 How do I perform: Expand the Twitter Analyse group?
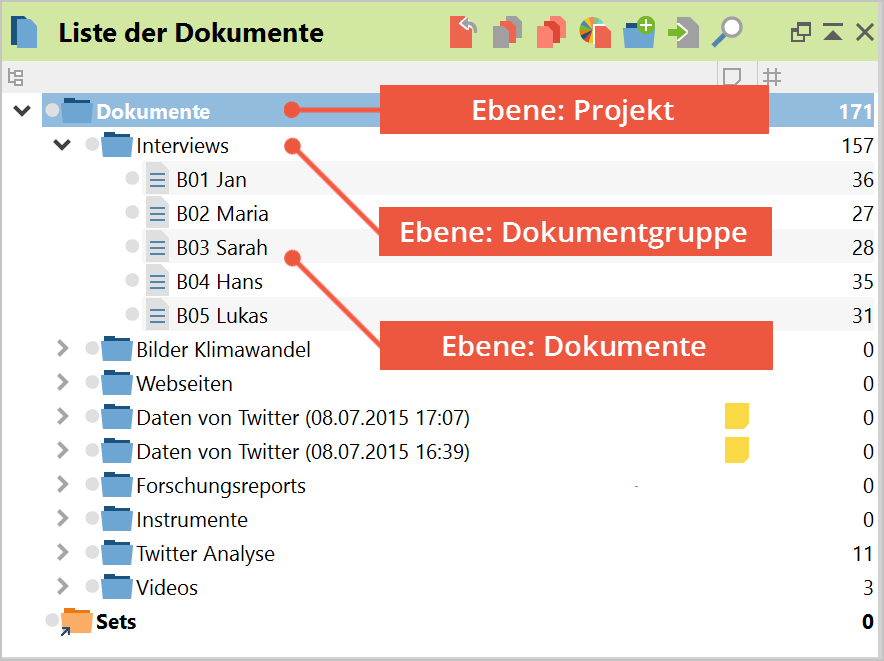click(x=63, y=552)
